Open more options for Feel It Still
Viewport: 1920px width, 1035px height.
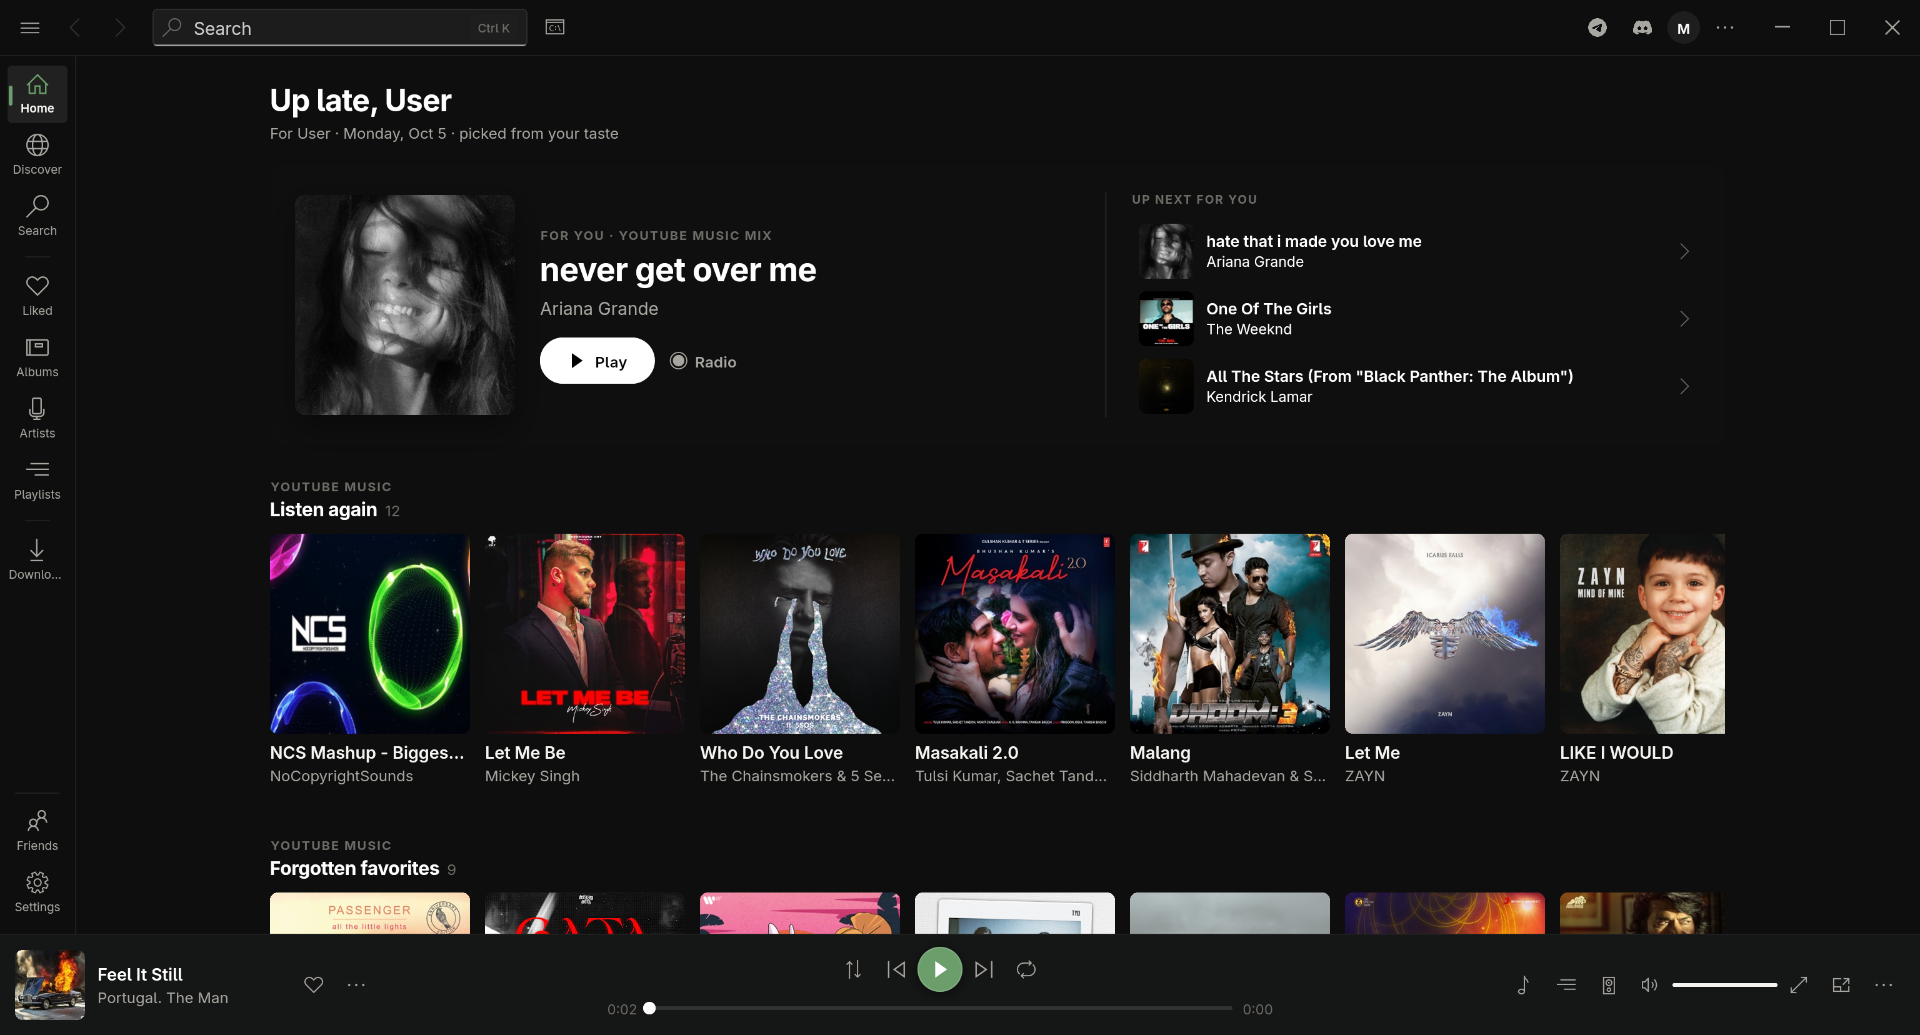[x=356, y=985]
